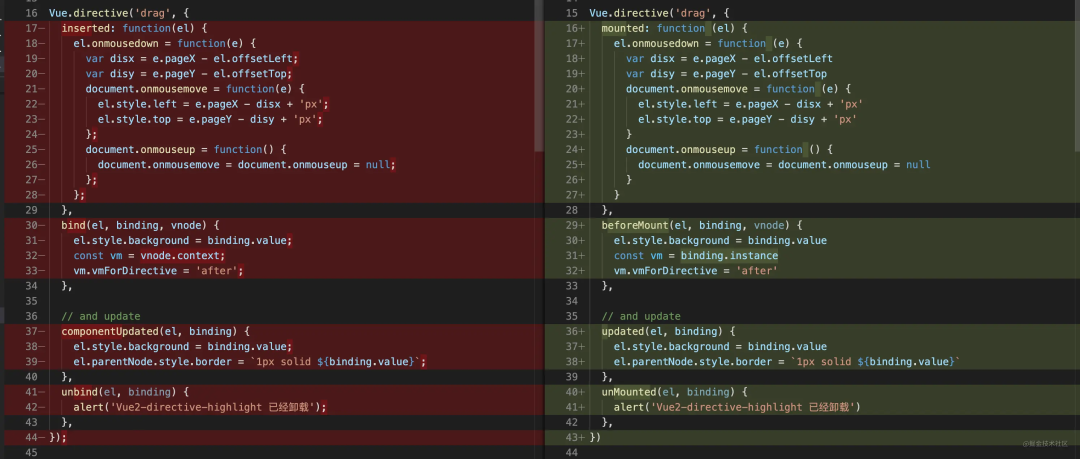Click the modified pane's vertical scrollbar thumb
1080x459 pixels.
[1076, 76]
